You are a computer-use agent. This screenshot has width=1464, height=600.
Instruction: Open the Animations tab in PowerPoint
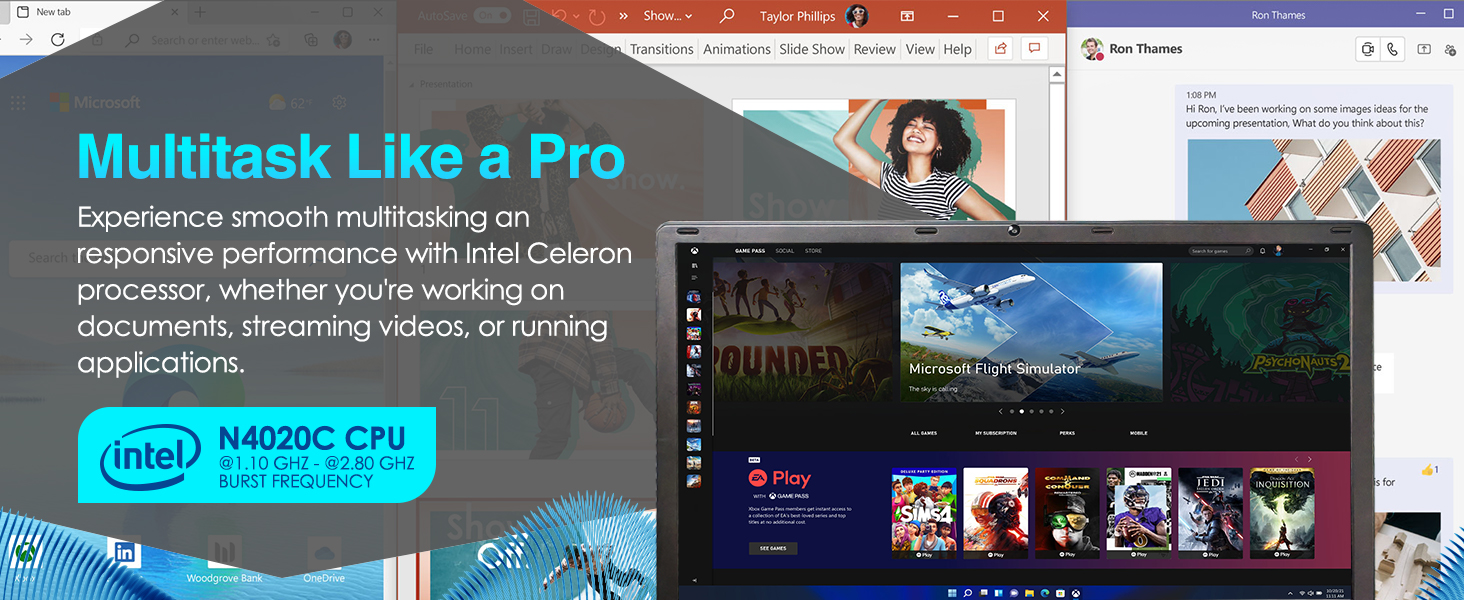pos(737,49)
